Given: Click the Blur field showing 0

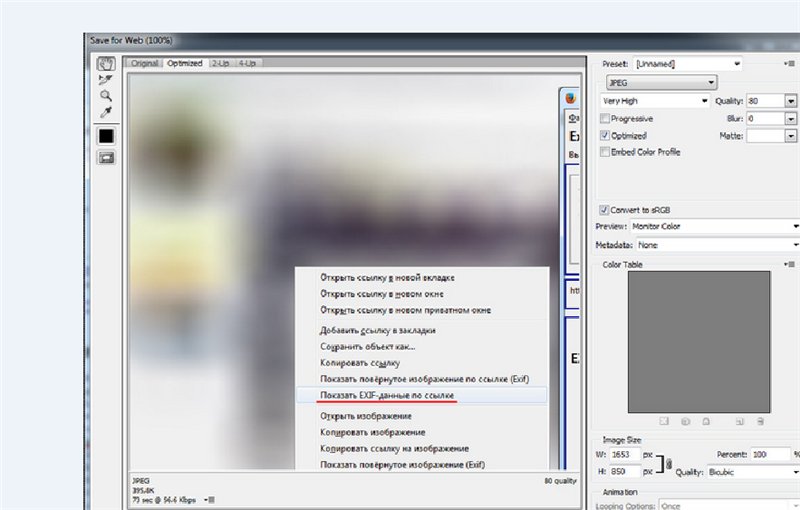Looking at the screenshot, I should pos(765,118).
